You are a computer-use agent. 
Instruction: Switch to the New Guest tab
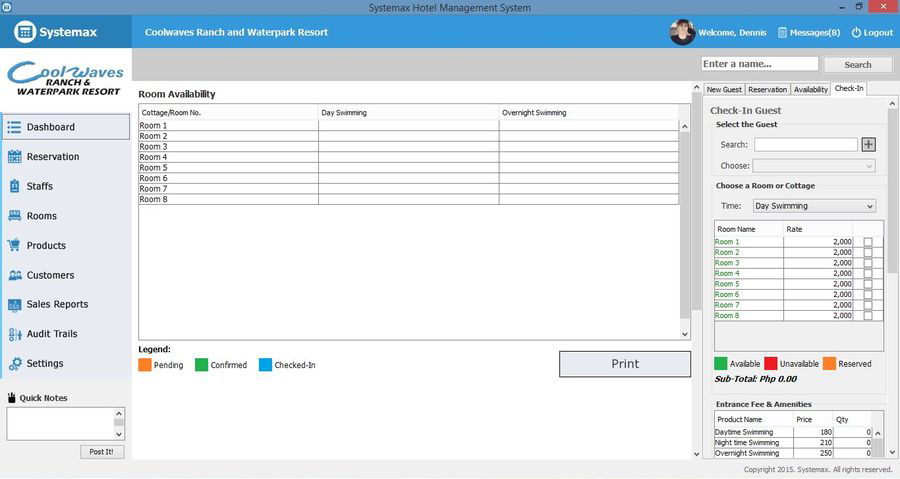tap(724, 90)
